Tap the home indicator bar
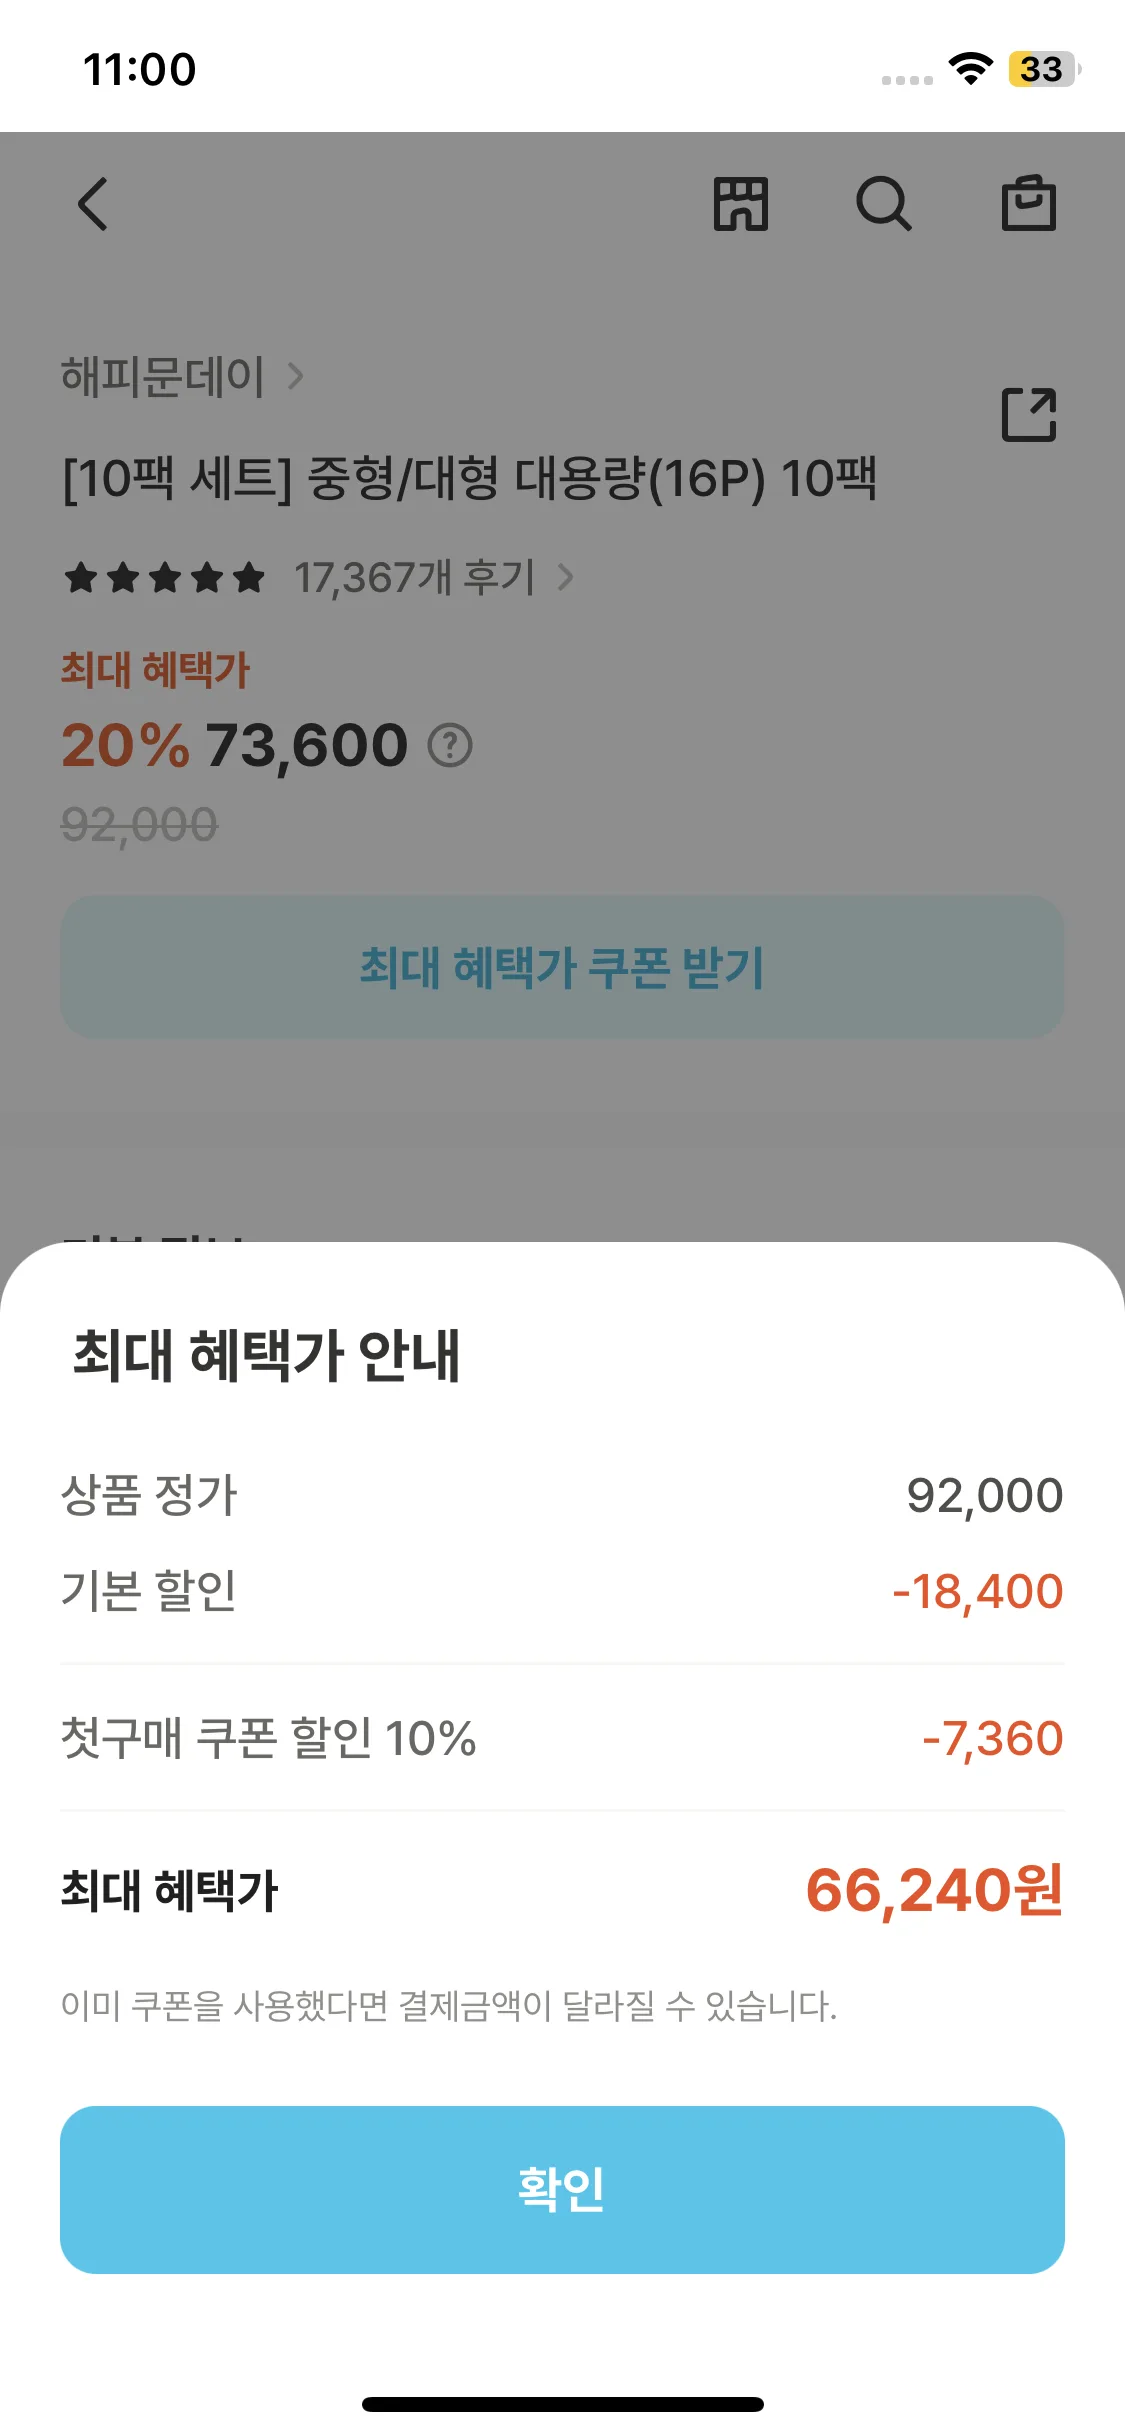Screen dimensions: 1125x2436 pos(562,2404)
